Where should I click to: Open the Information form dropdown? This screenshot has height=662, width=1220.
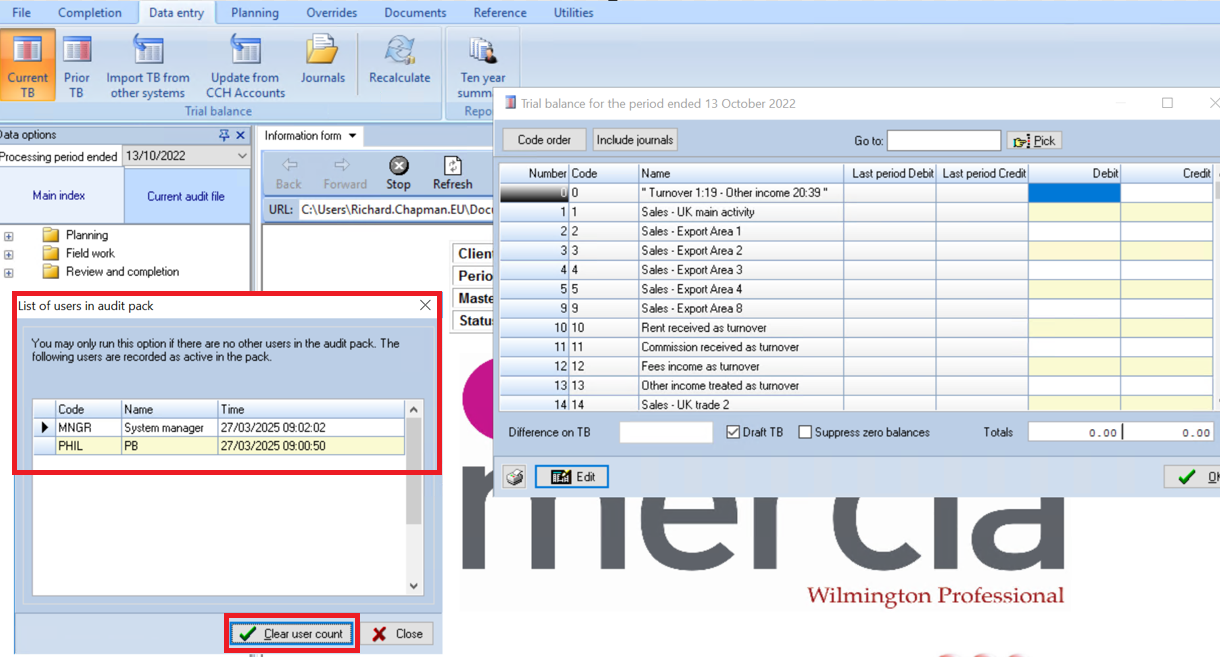pyautogui.click(x=353, y=136)
